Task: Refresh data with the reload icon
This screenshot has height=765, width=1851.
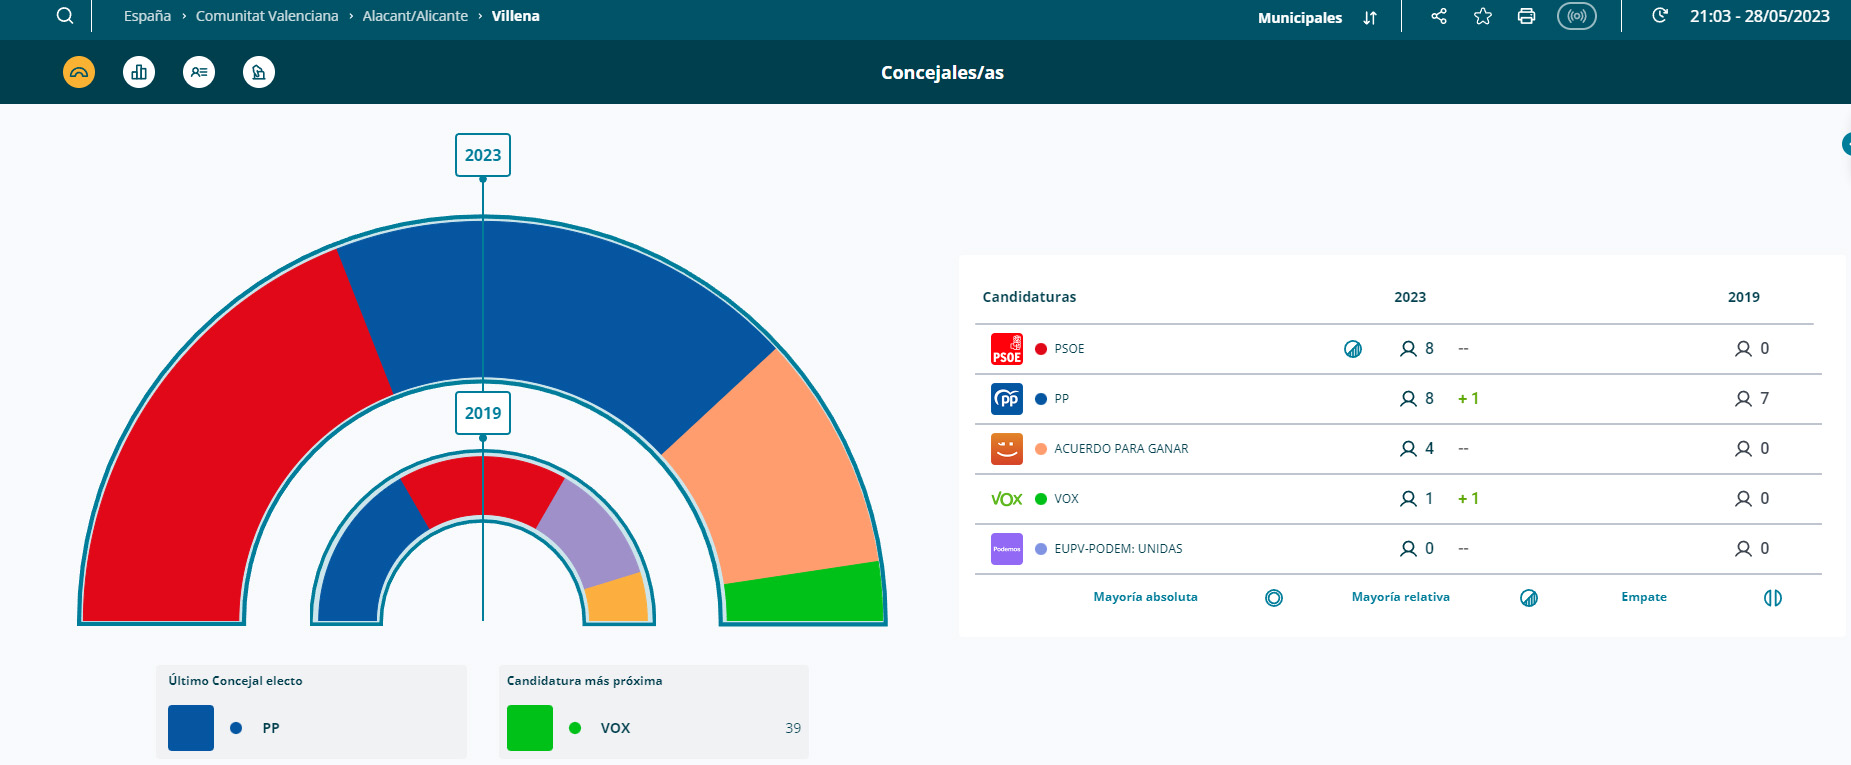Action: 1660,16
